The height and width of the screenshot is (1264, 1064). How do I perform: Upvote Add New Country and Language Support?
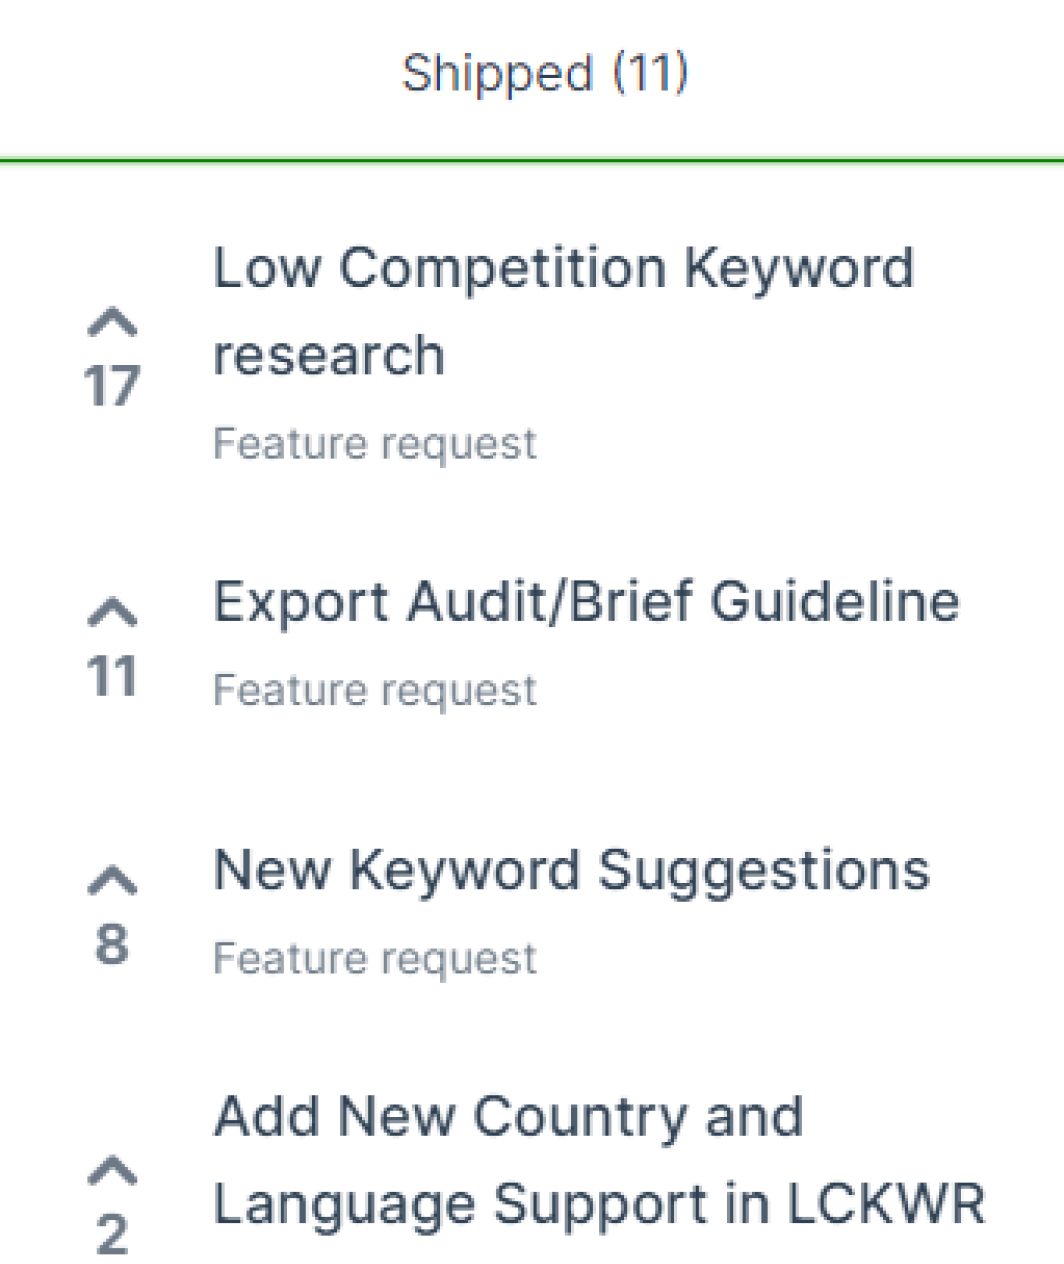pos(112,1170)
